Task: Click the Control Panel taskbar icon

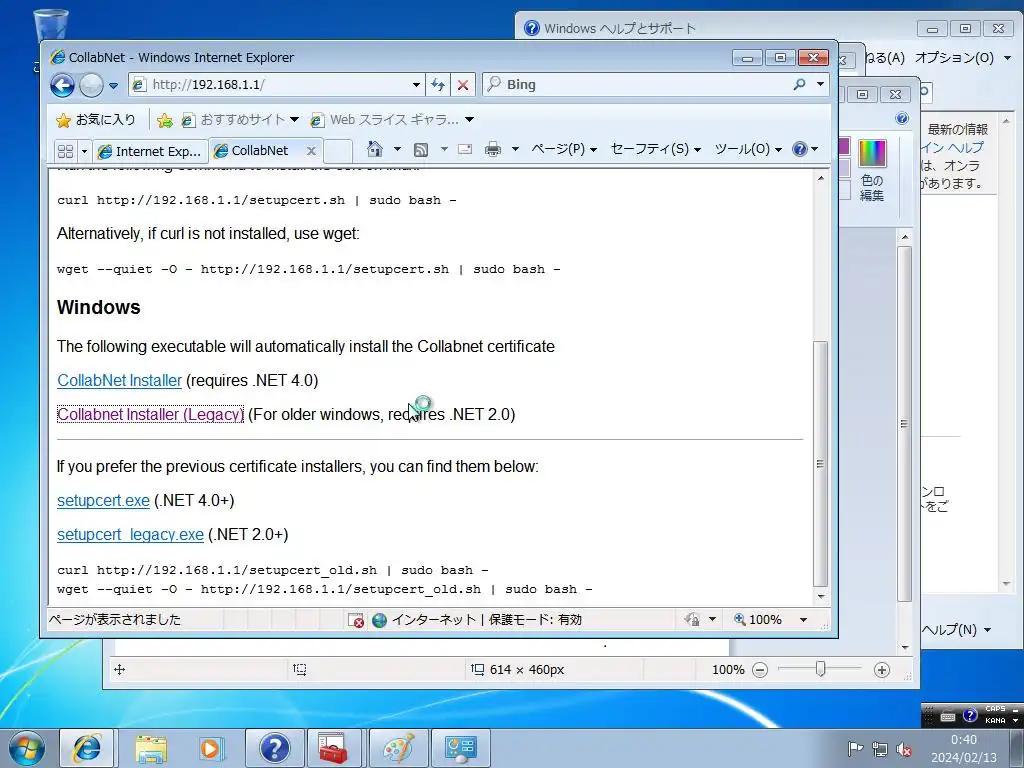Action: (461, 748)
